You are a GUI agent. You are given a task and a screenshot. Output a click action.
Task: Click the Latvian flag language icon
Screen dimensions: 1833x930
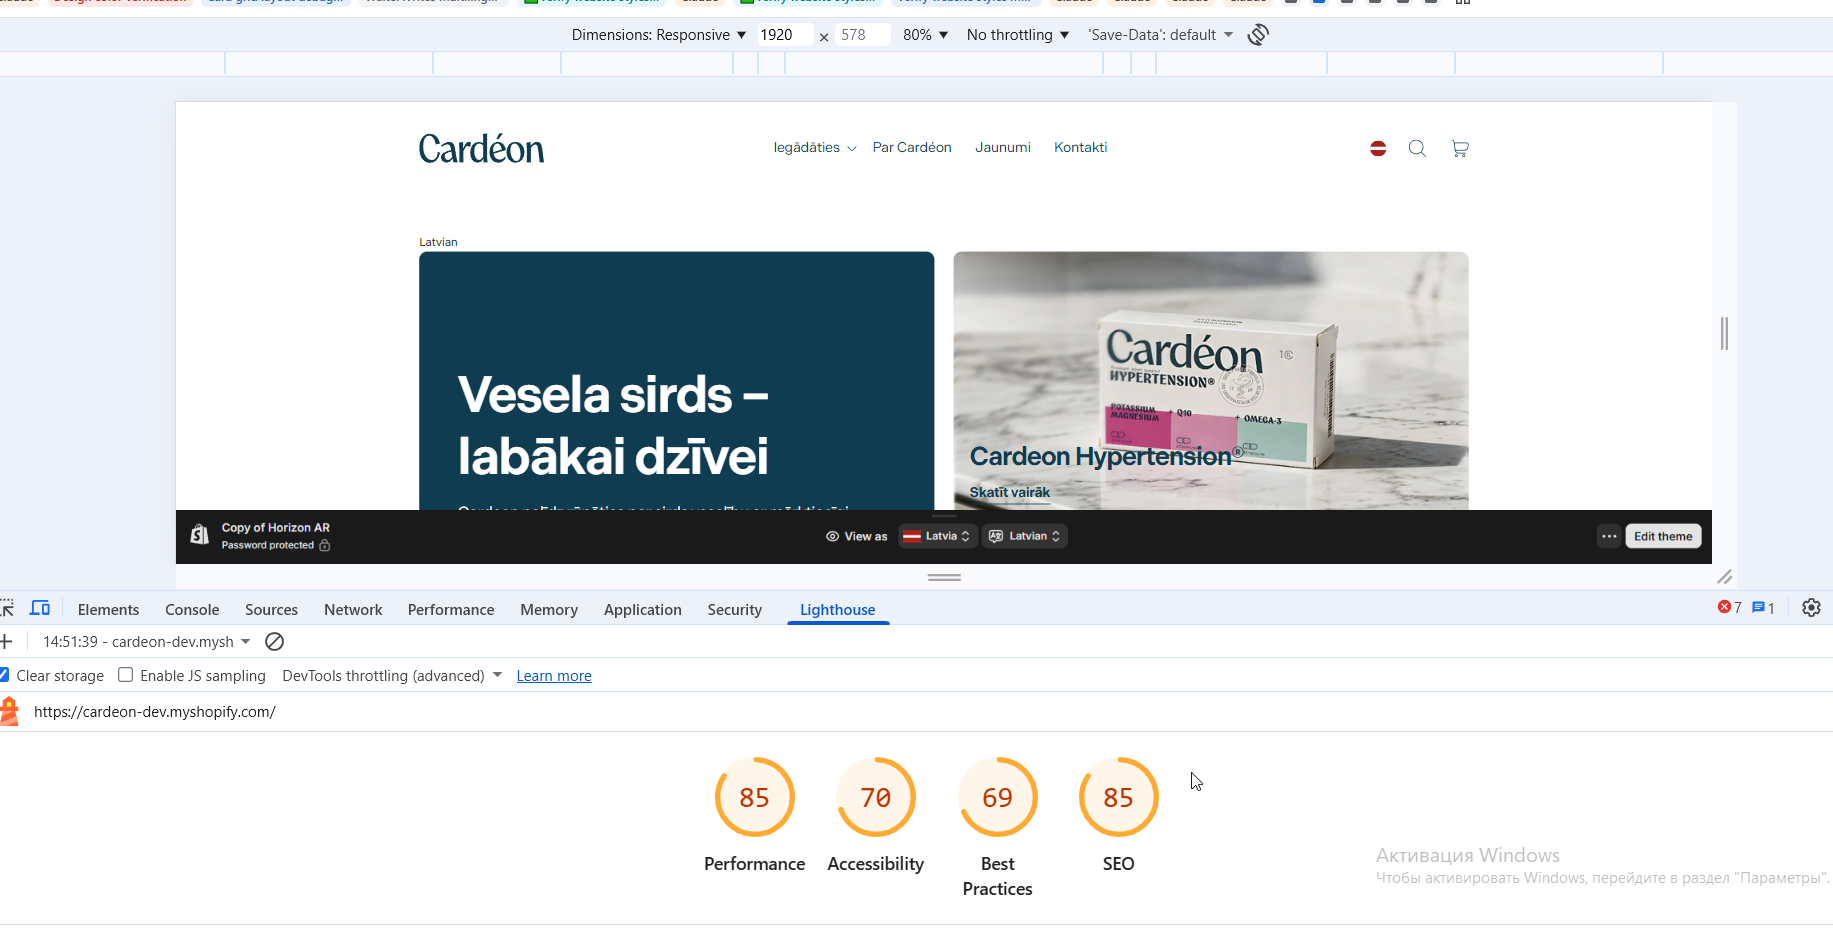pyautogui.click(x=1378, y=148)
